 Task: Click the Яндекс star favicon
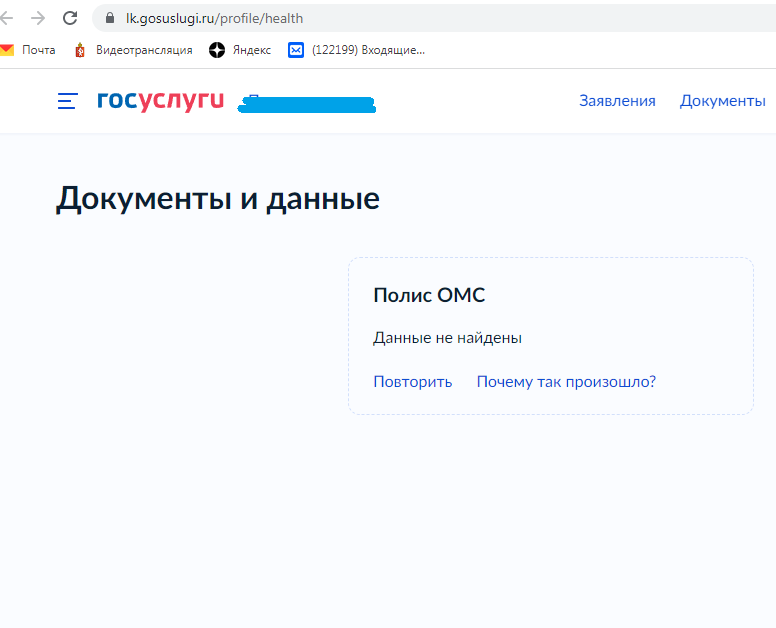[217, 50]
